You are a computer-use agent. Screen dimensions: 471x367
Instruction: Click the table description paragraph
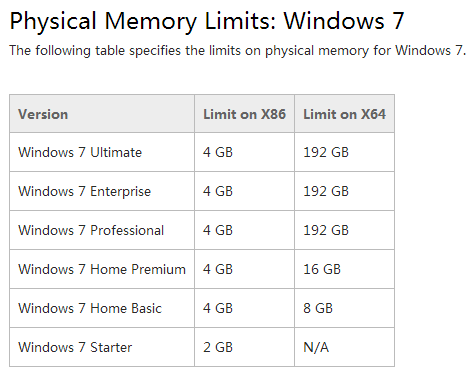237,51
